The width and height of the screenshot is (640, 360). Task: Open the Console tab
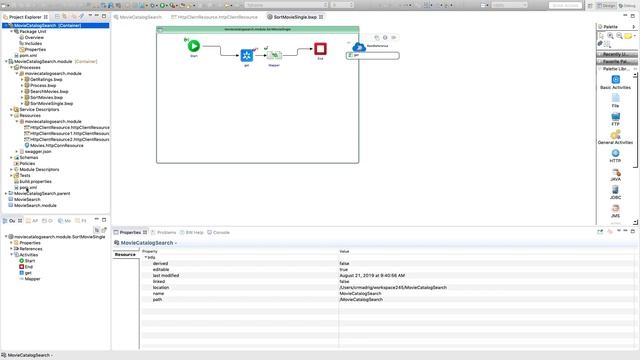[218, 232]
